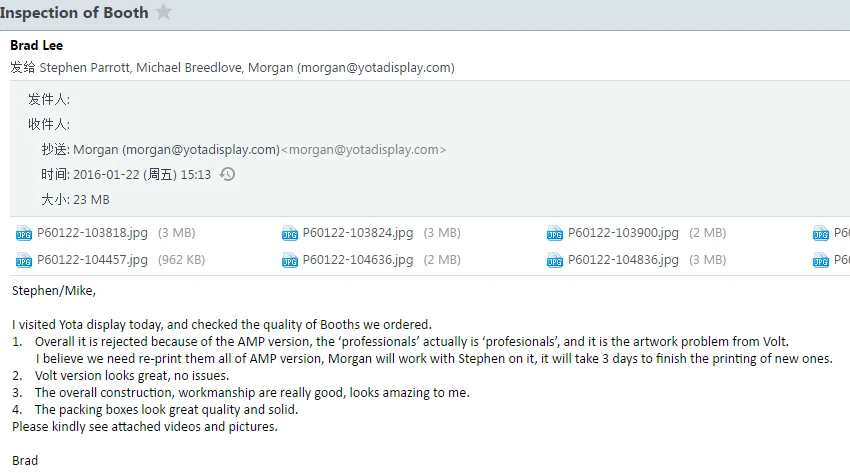Click the JPG icon for P60122-104457.jpg

click(x=24, y=261)
